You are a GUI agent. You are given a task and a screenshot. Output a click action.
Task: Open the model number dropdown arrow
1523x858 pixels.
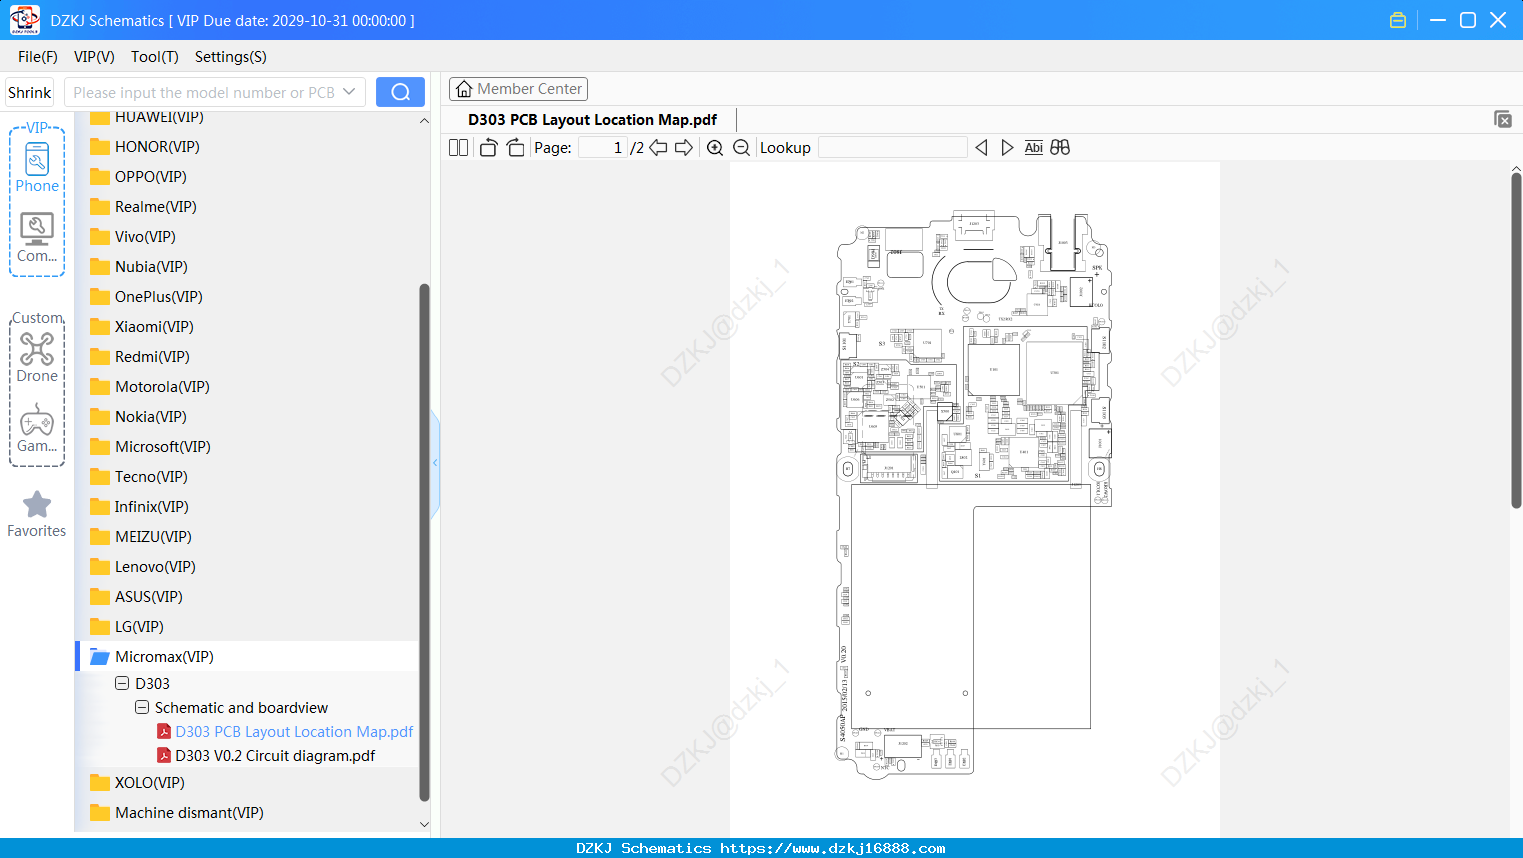pyautogui.click(x=349, y=92)
